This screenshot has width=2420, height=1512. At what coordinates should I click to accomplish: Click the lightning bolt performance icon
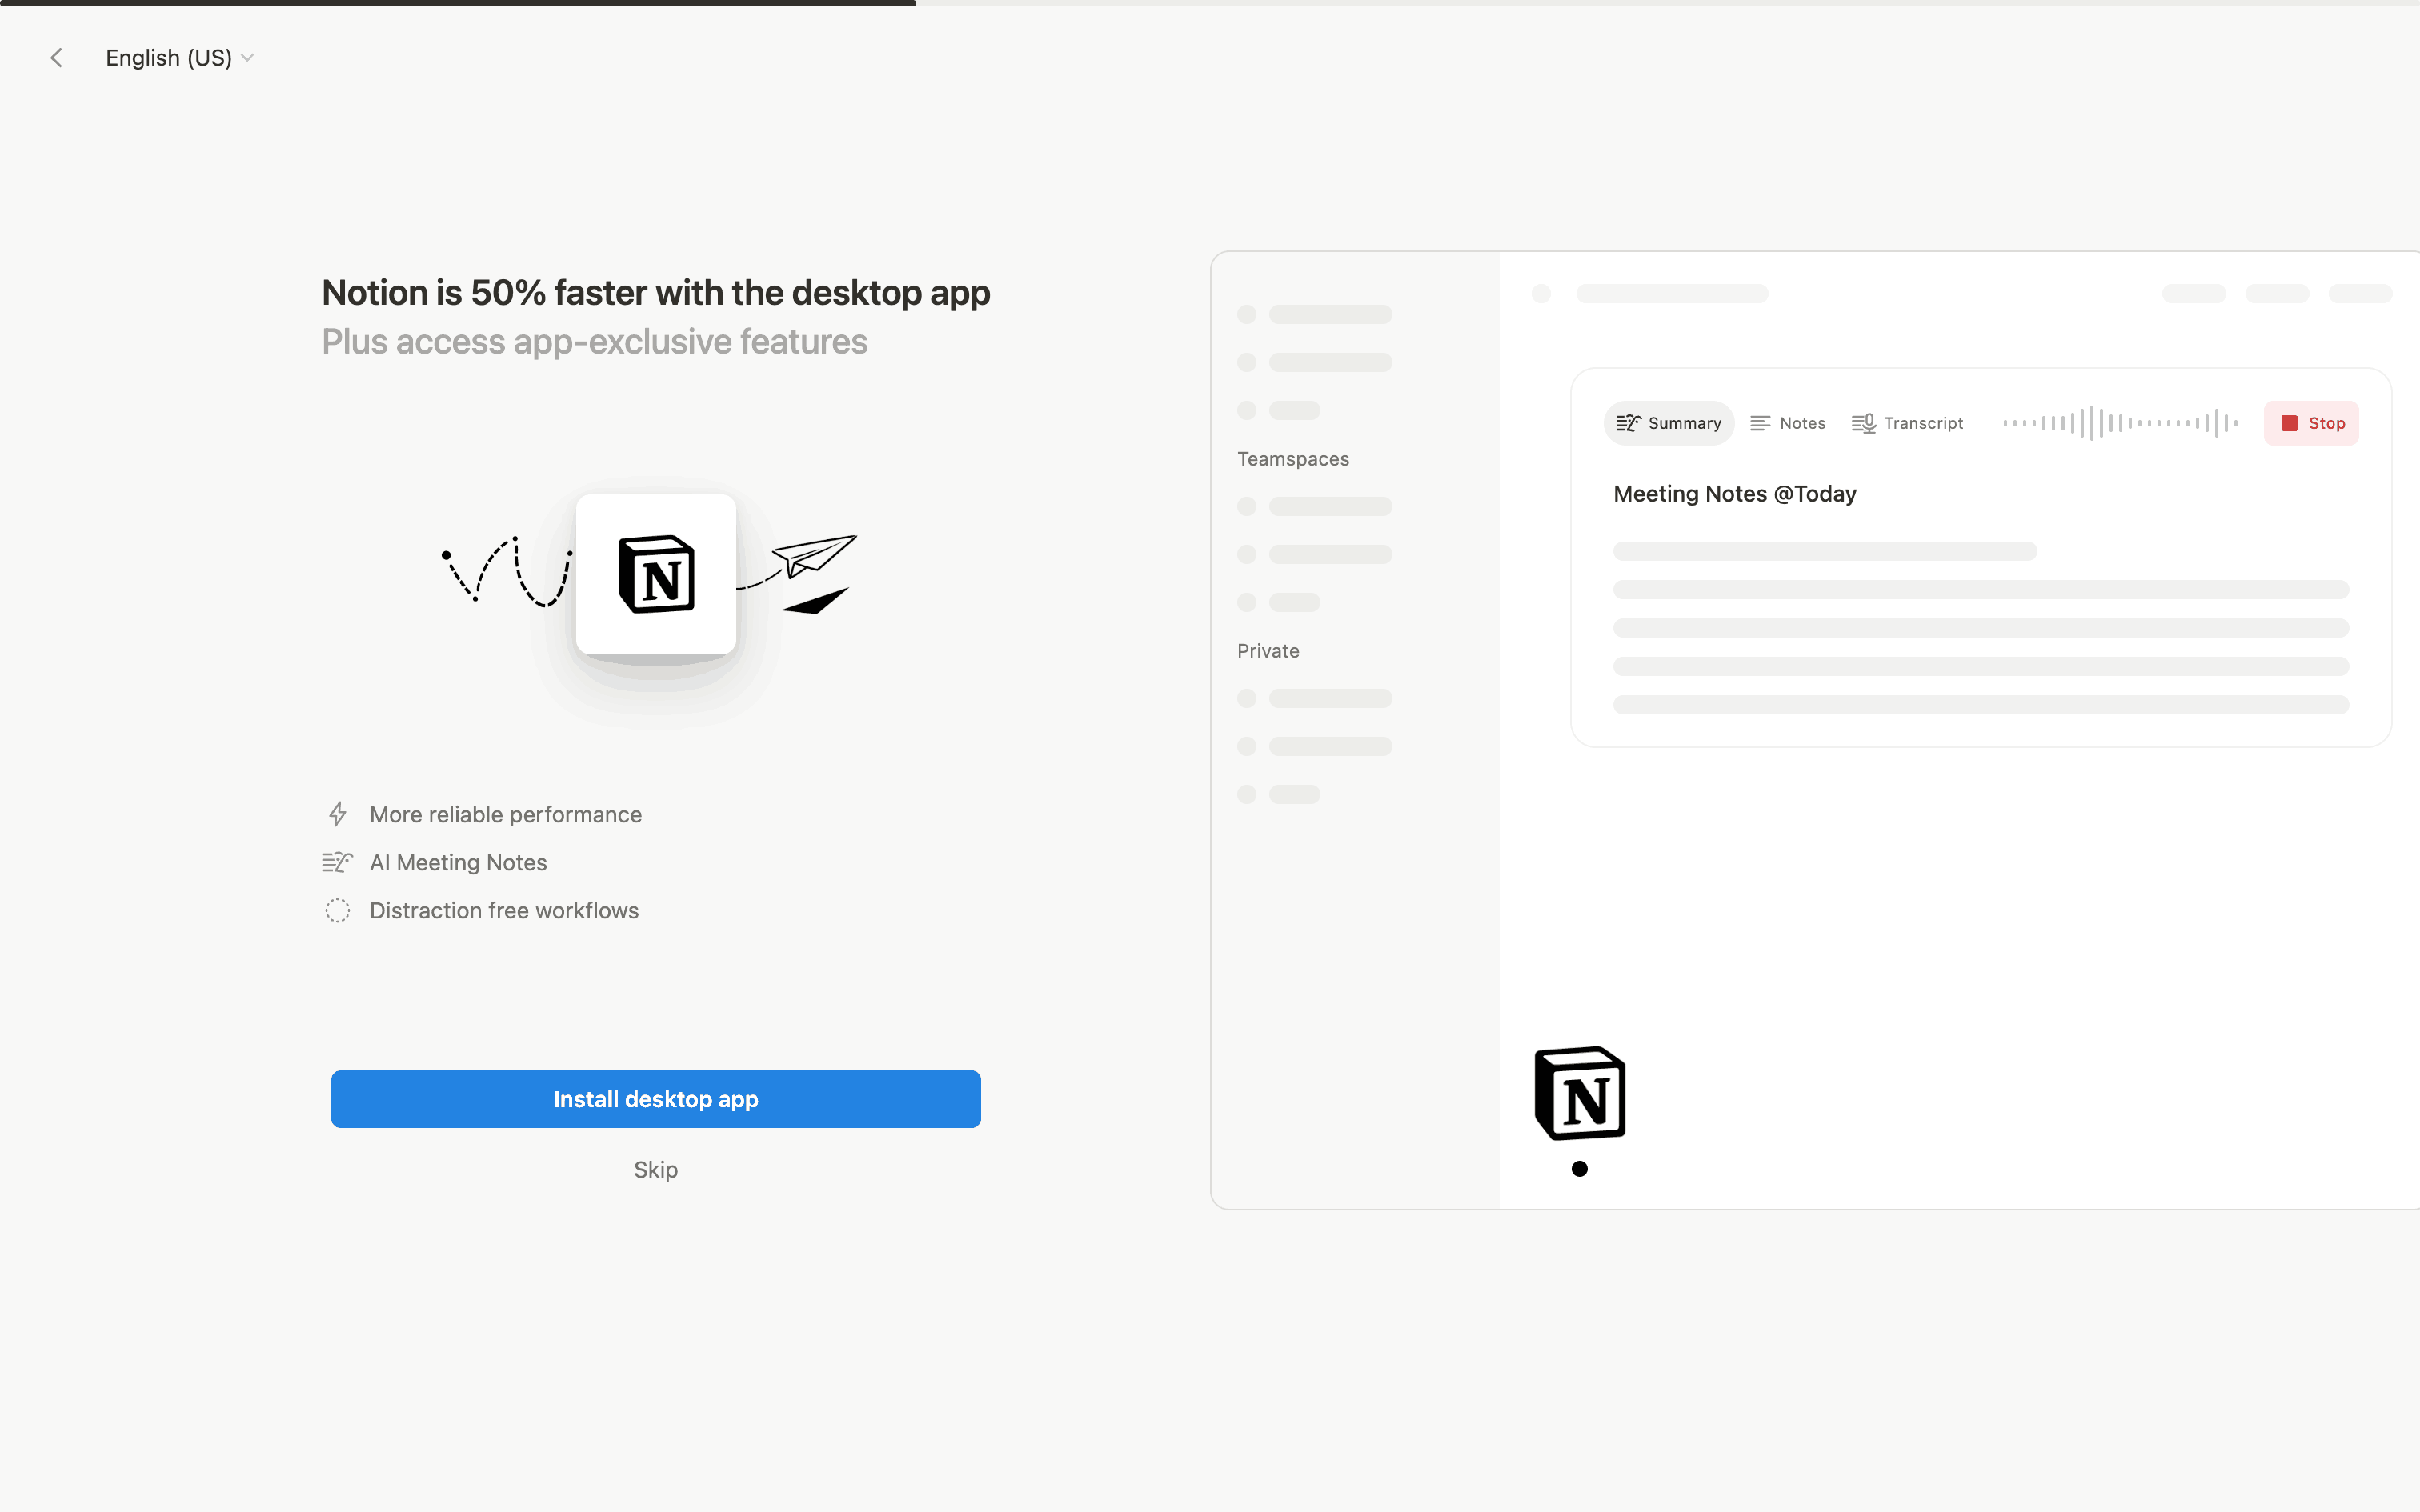point(338,814)
